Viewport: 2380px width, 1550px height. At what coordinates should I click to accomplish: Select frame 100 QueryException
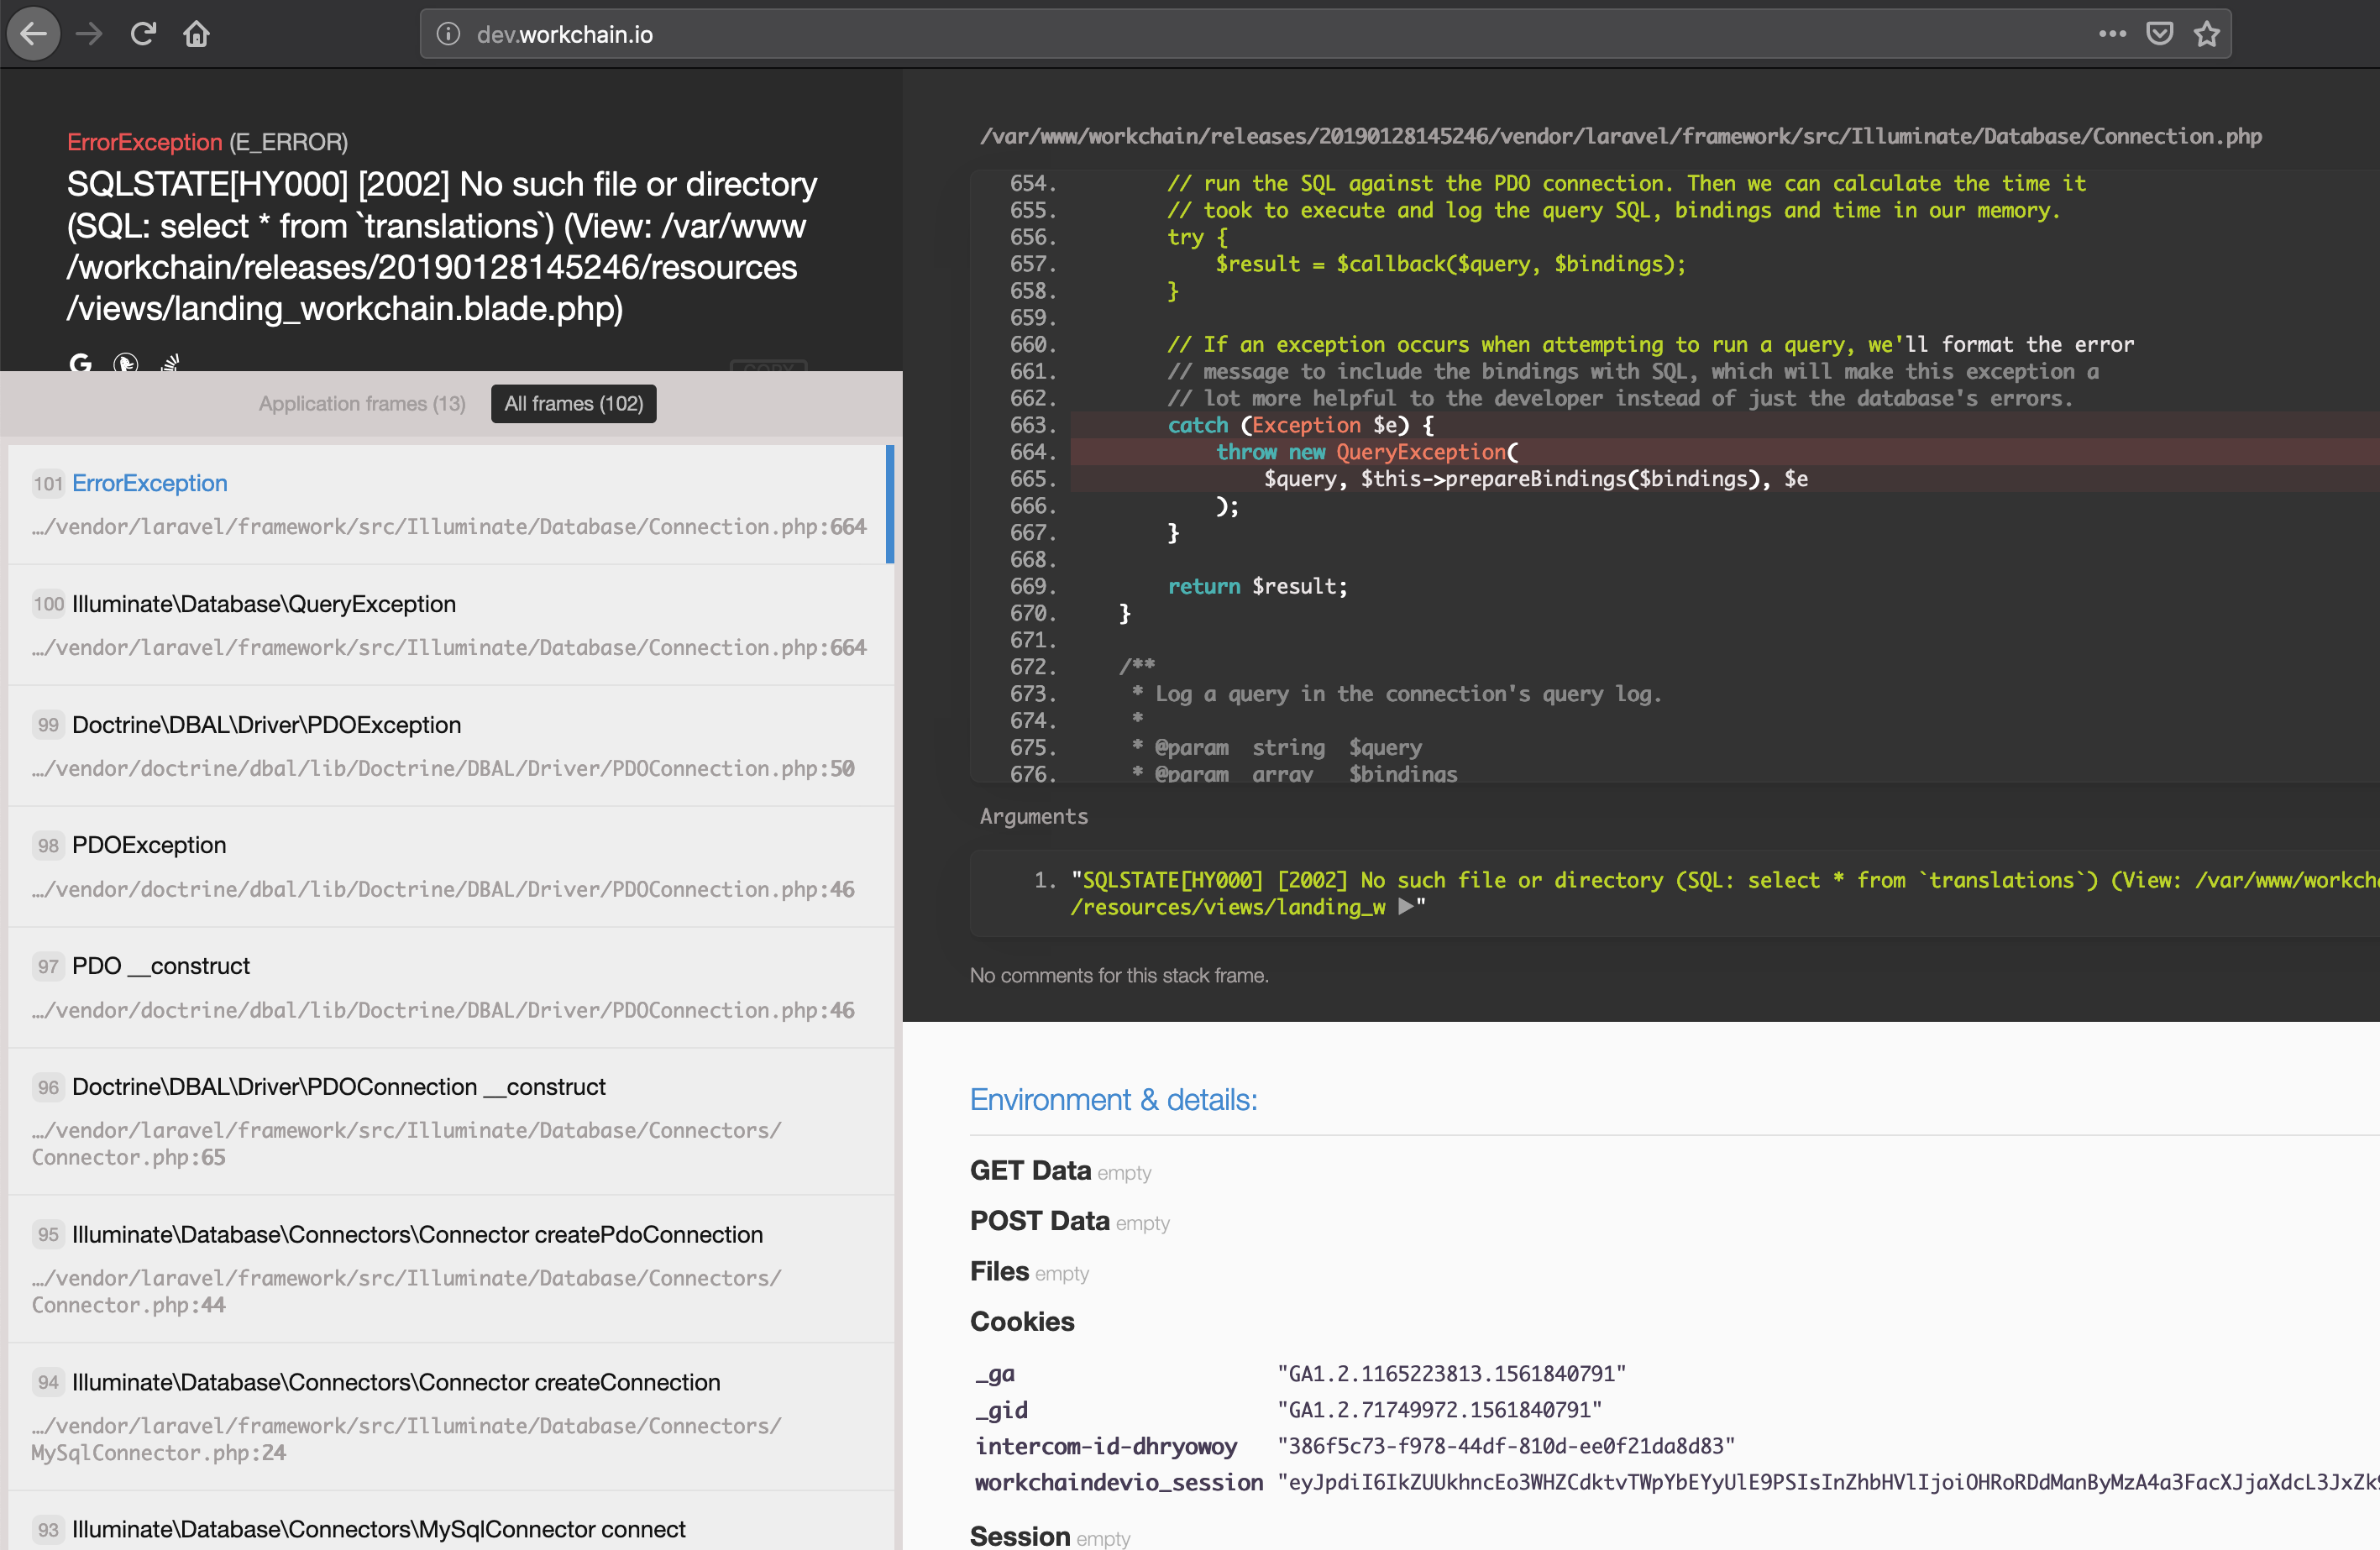pos(450,625)
